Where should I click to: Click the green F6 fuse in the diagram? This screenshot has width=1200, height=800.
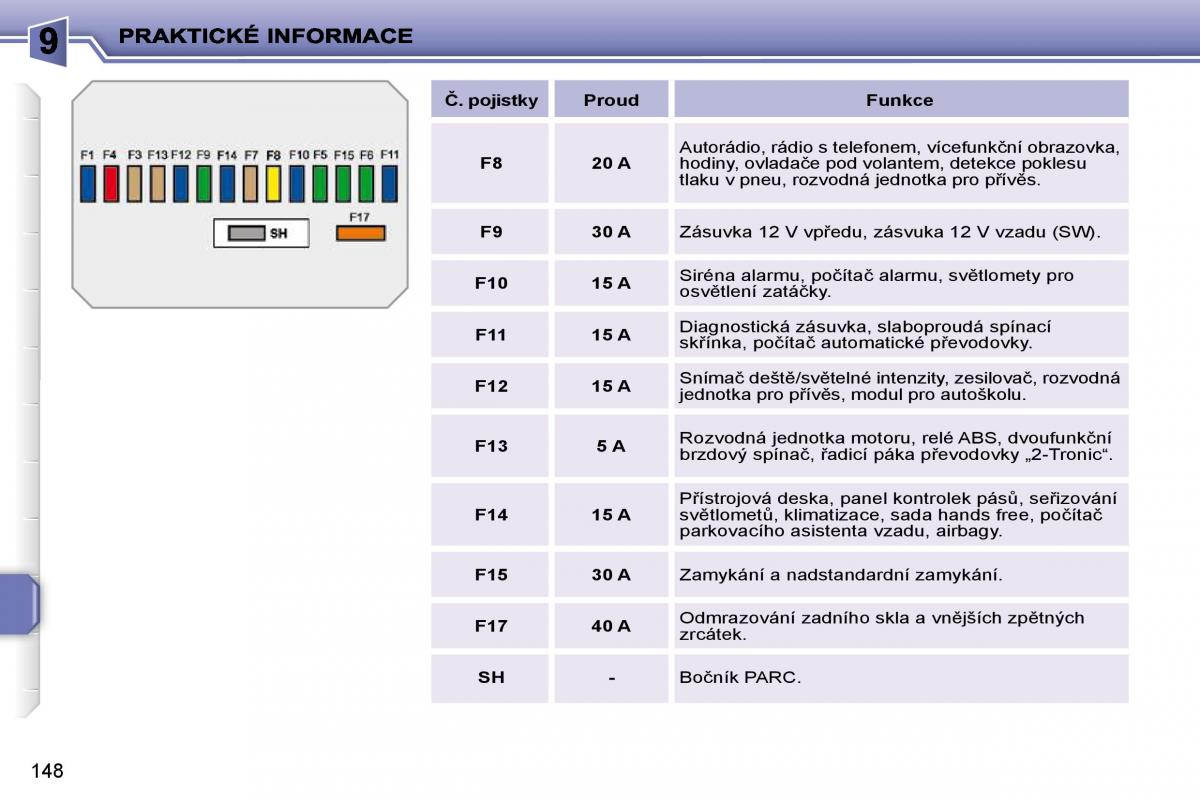coord(366,184)
